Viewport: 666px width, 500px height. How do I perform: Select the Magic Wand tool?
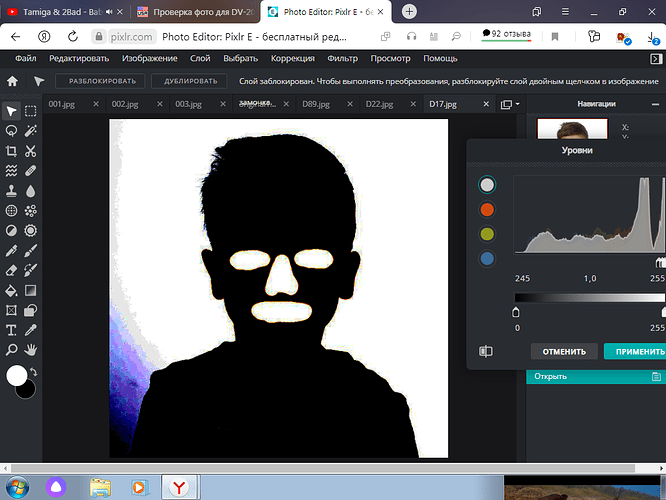point(31,131)
